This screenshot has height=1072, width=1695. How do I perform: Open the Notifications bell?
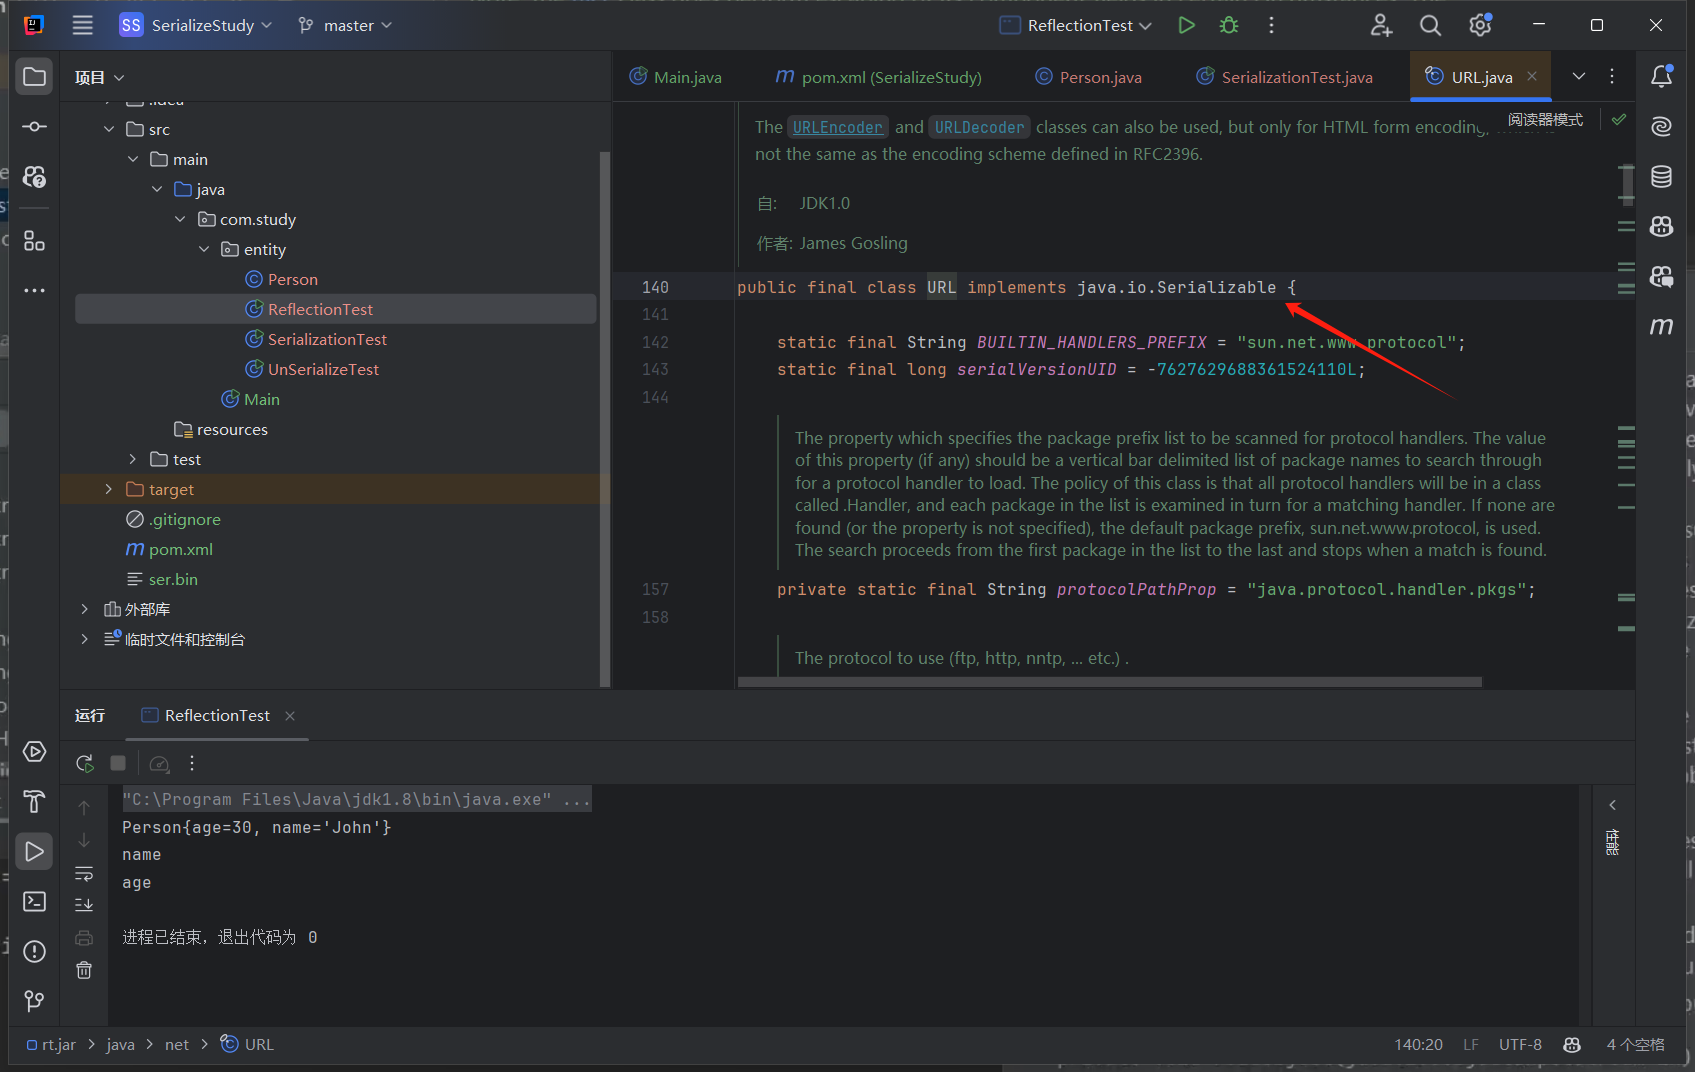[1661, 76]
